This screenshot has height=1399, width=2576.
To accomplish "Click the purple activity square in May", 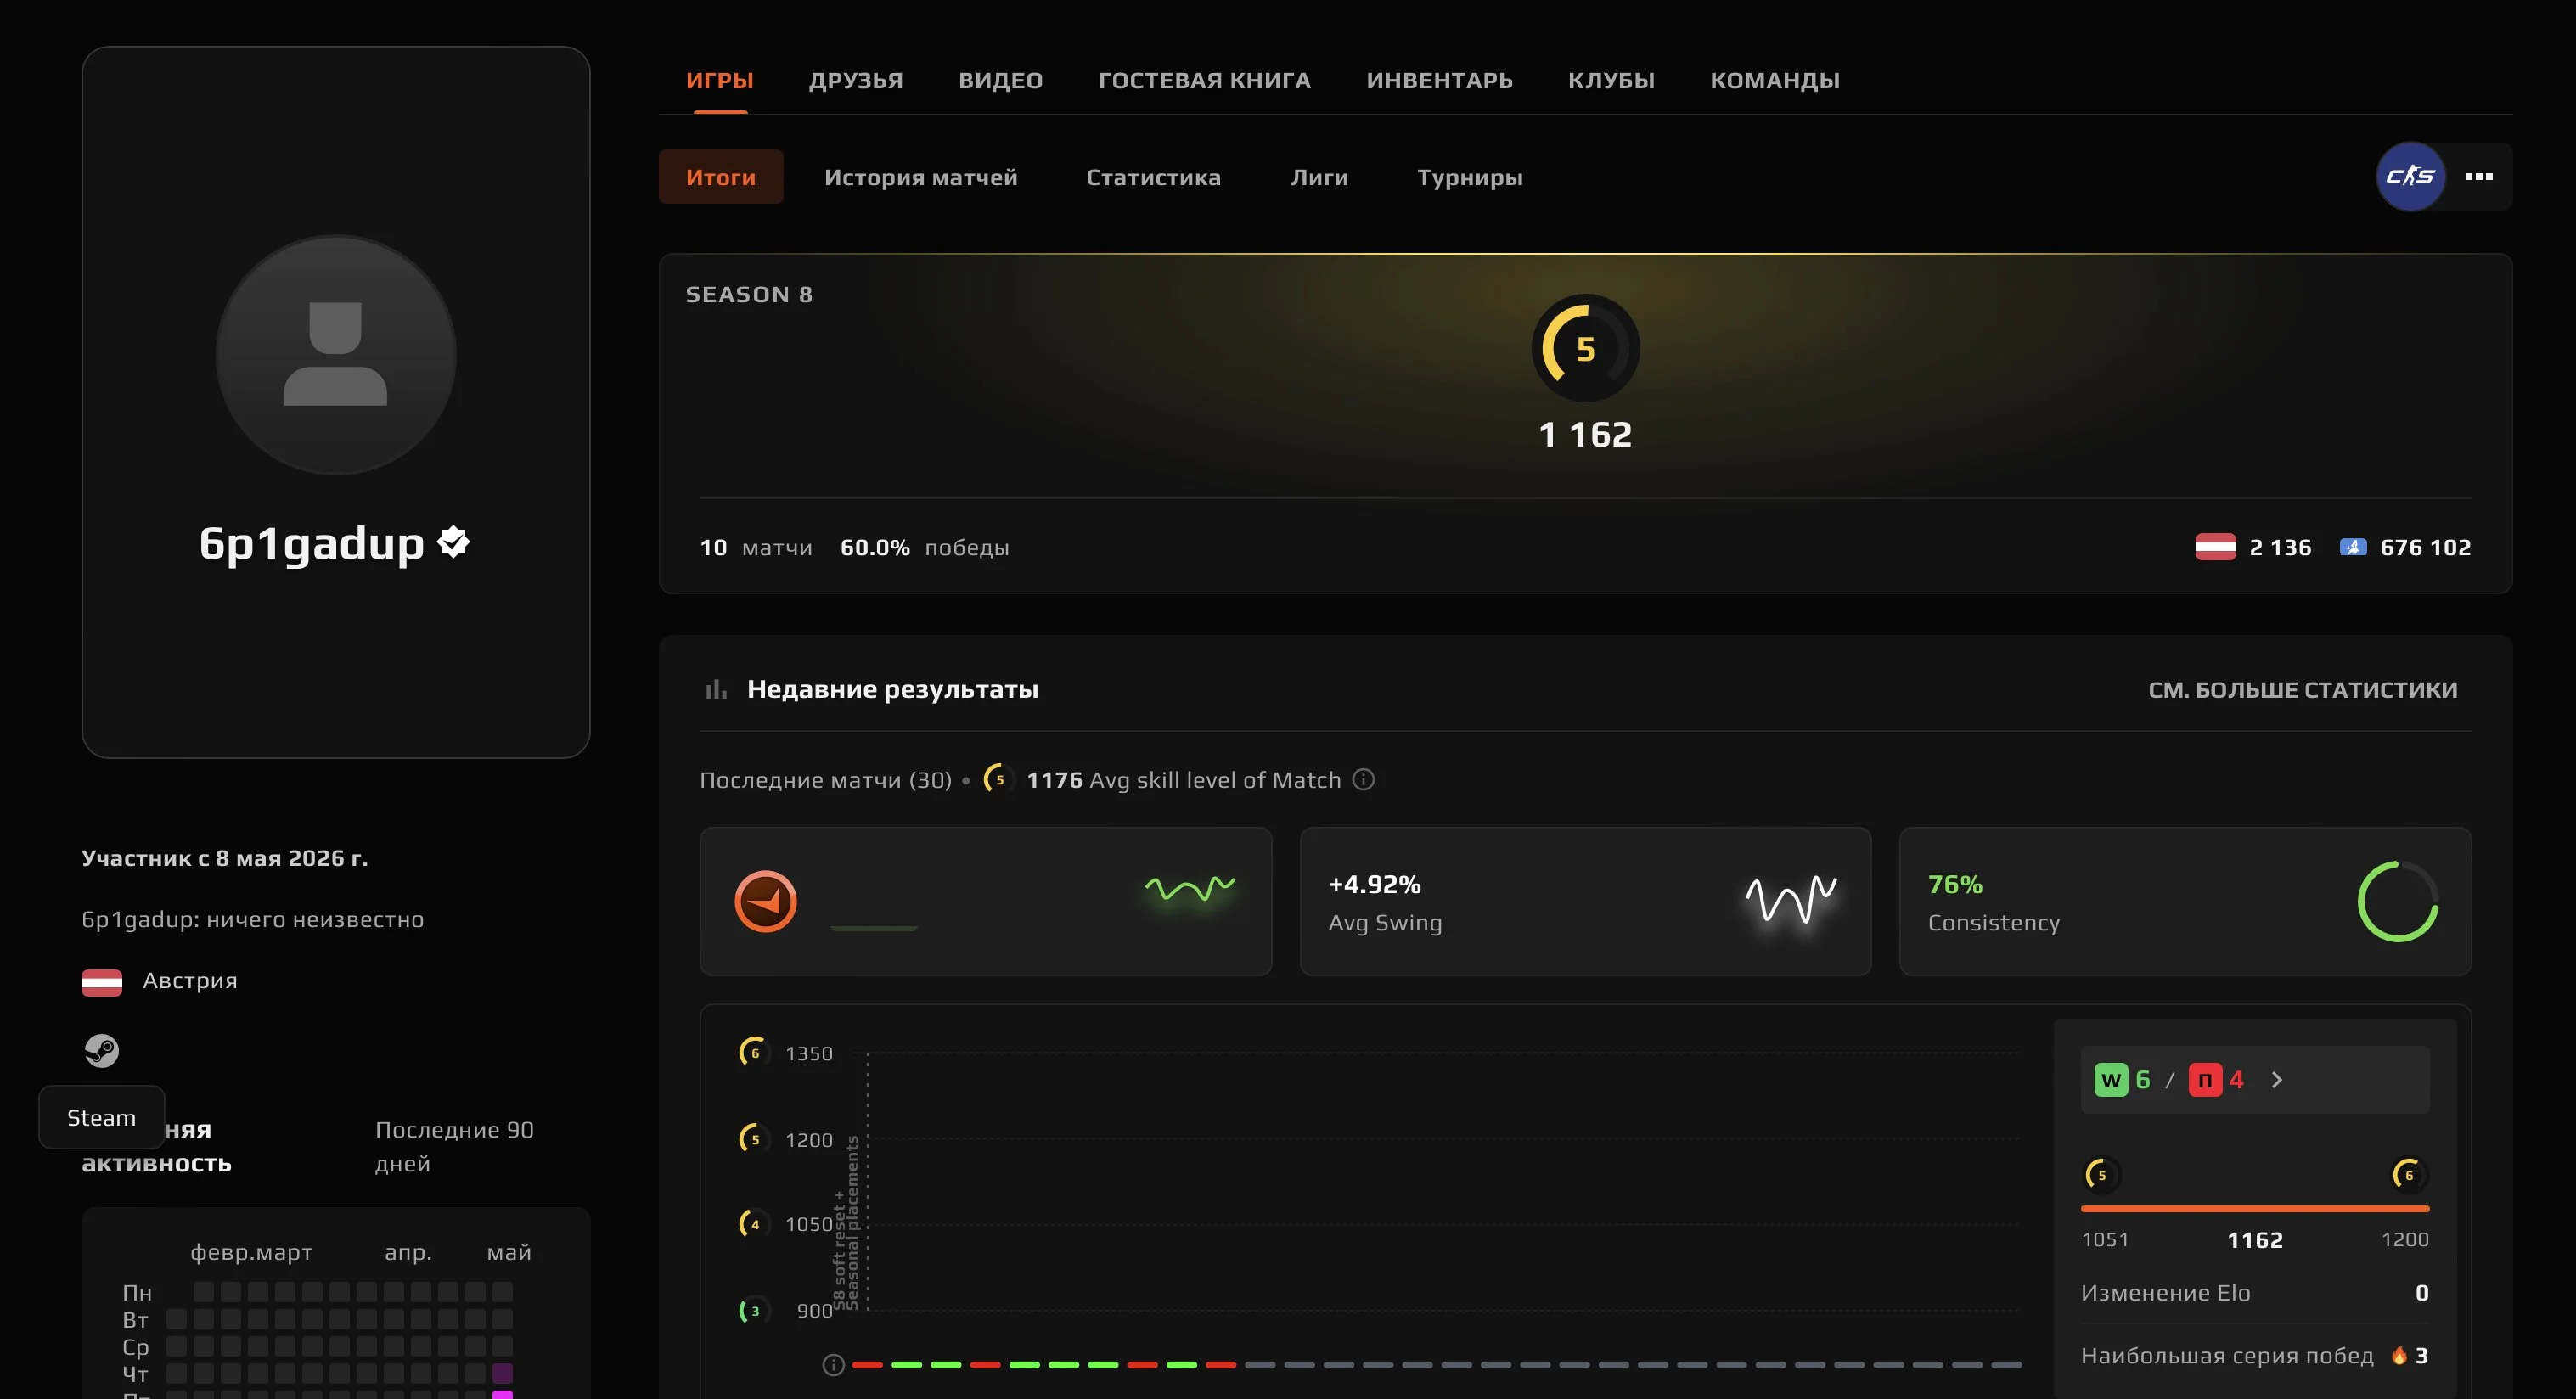I will pyautogui.click(x=502, y=1372).
